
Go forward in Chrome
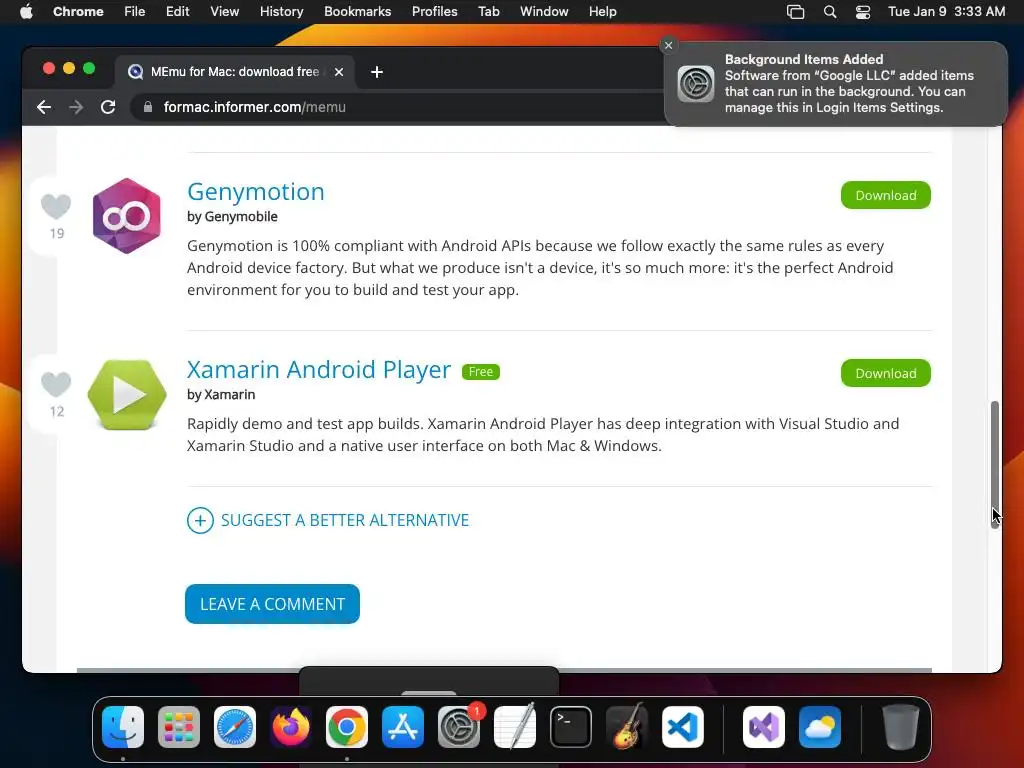click(76, 107)
